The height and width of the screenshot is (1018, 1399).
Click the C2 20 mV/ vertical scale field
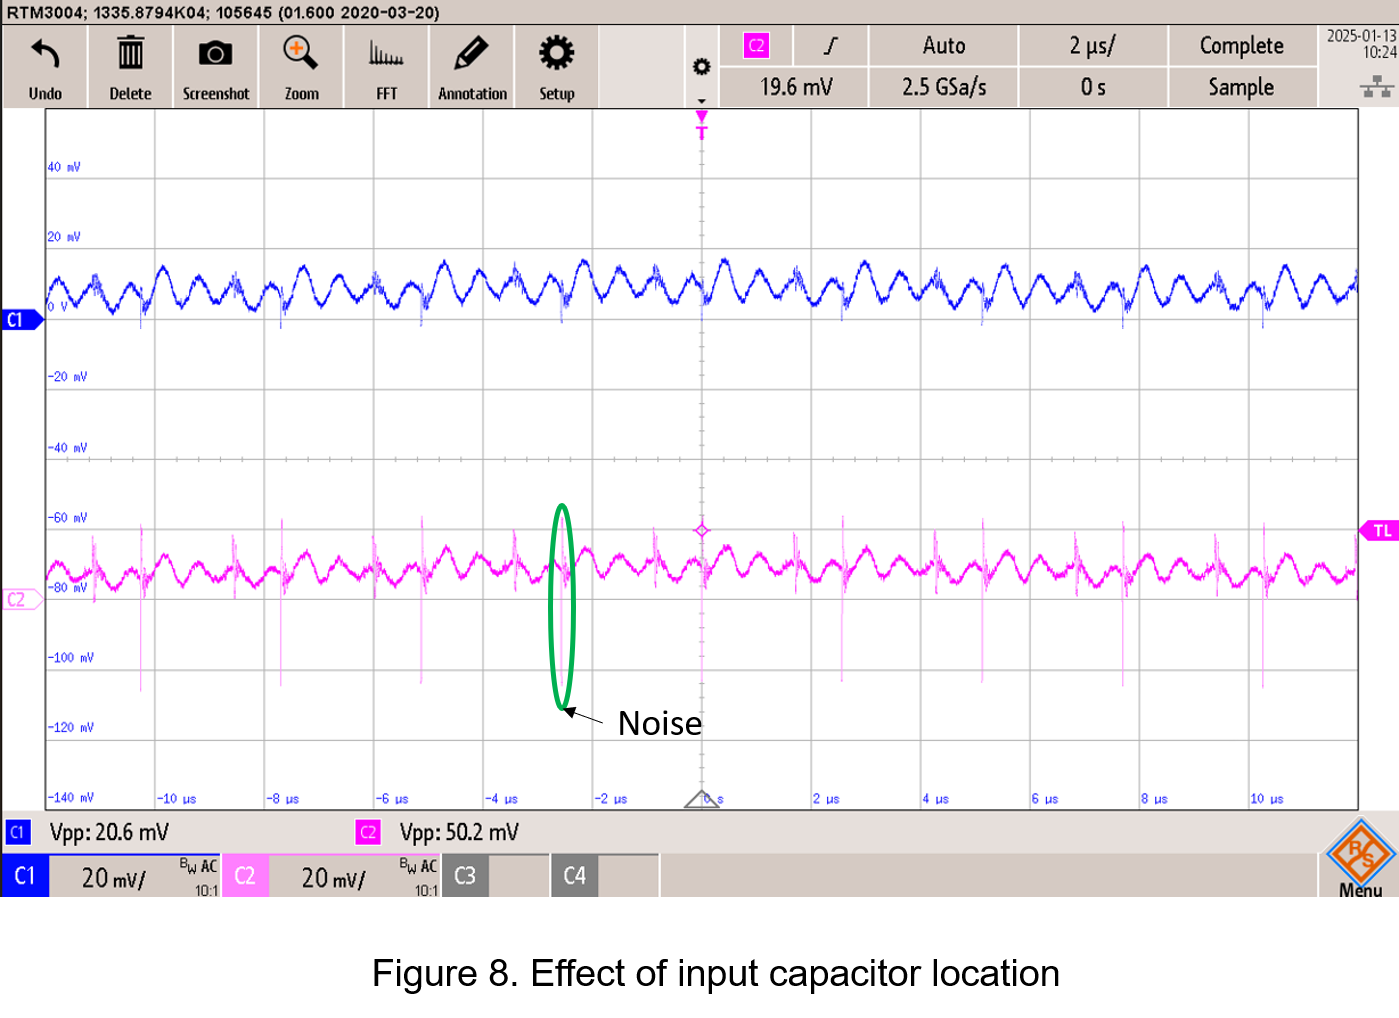point(333,877)
